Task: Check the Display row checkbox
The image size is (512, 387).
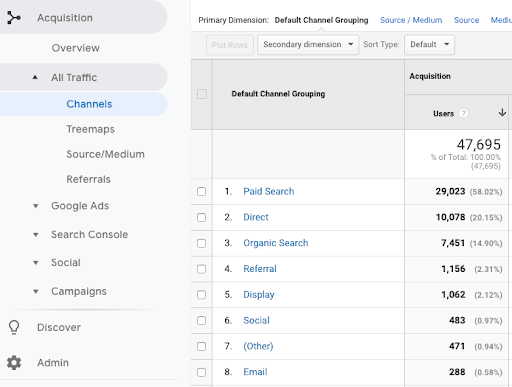Action: pos(201,295)
